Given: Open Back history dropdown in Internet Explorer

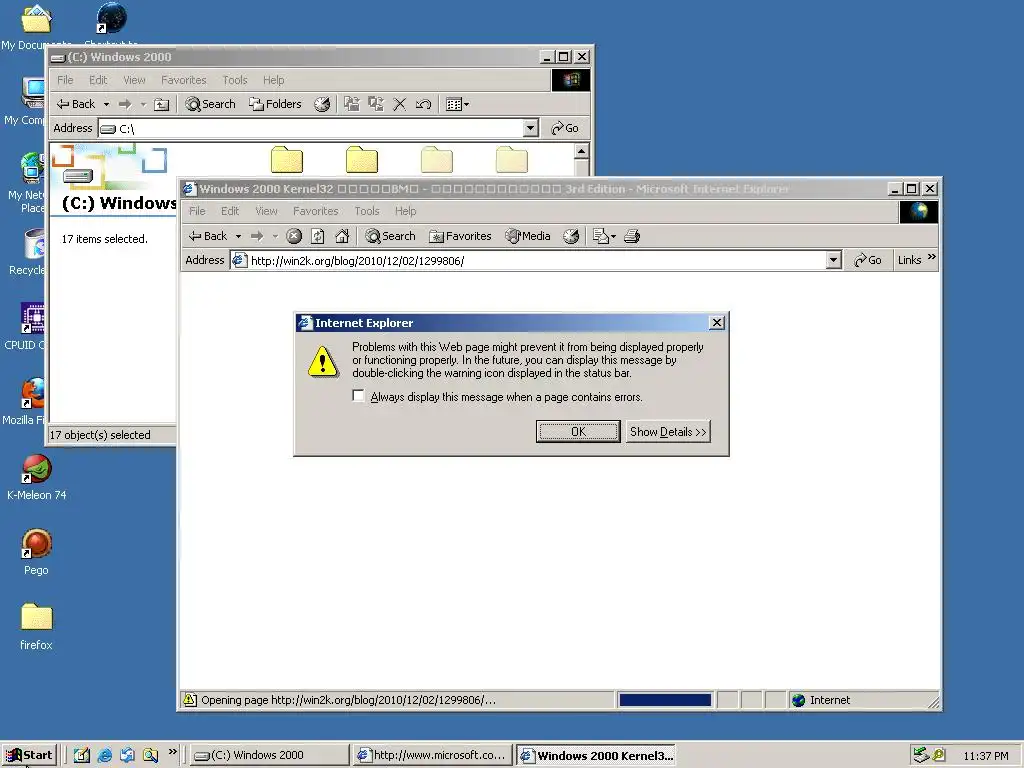Looking at the screenshot, I should pyautogui.click(x=238, y=236).
